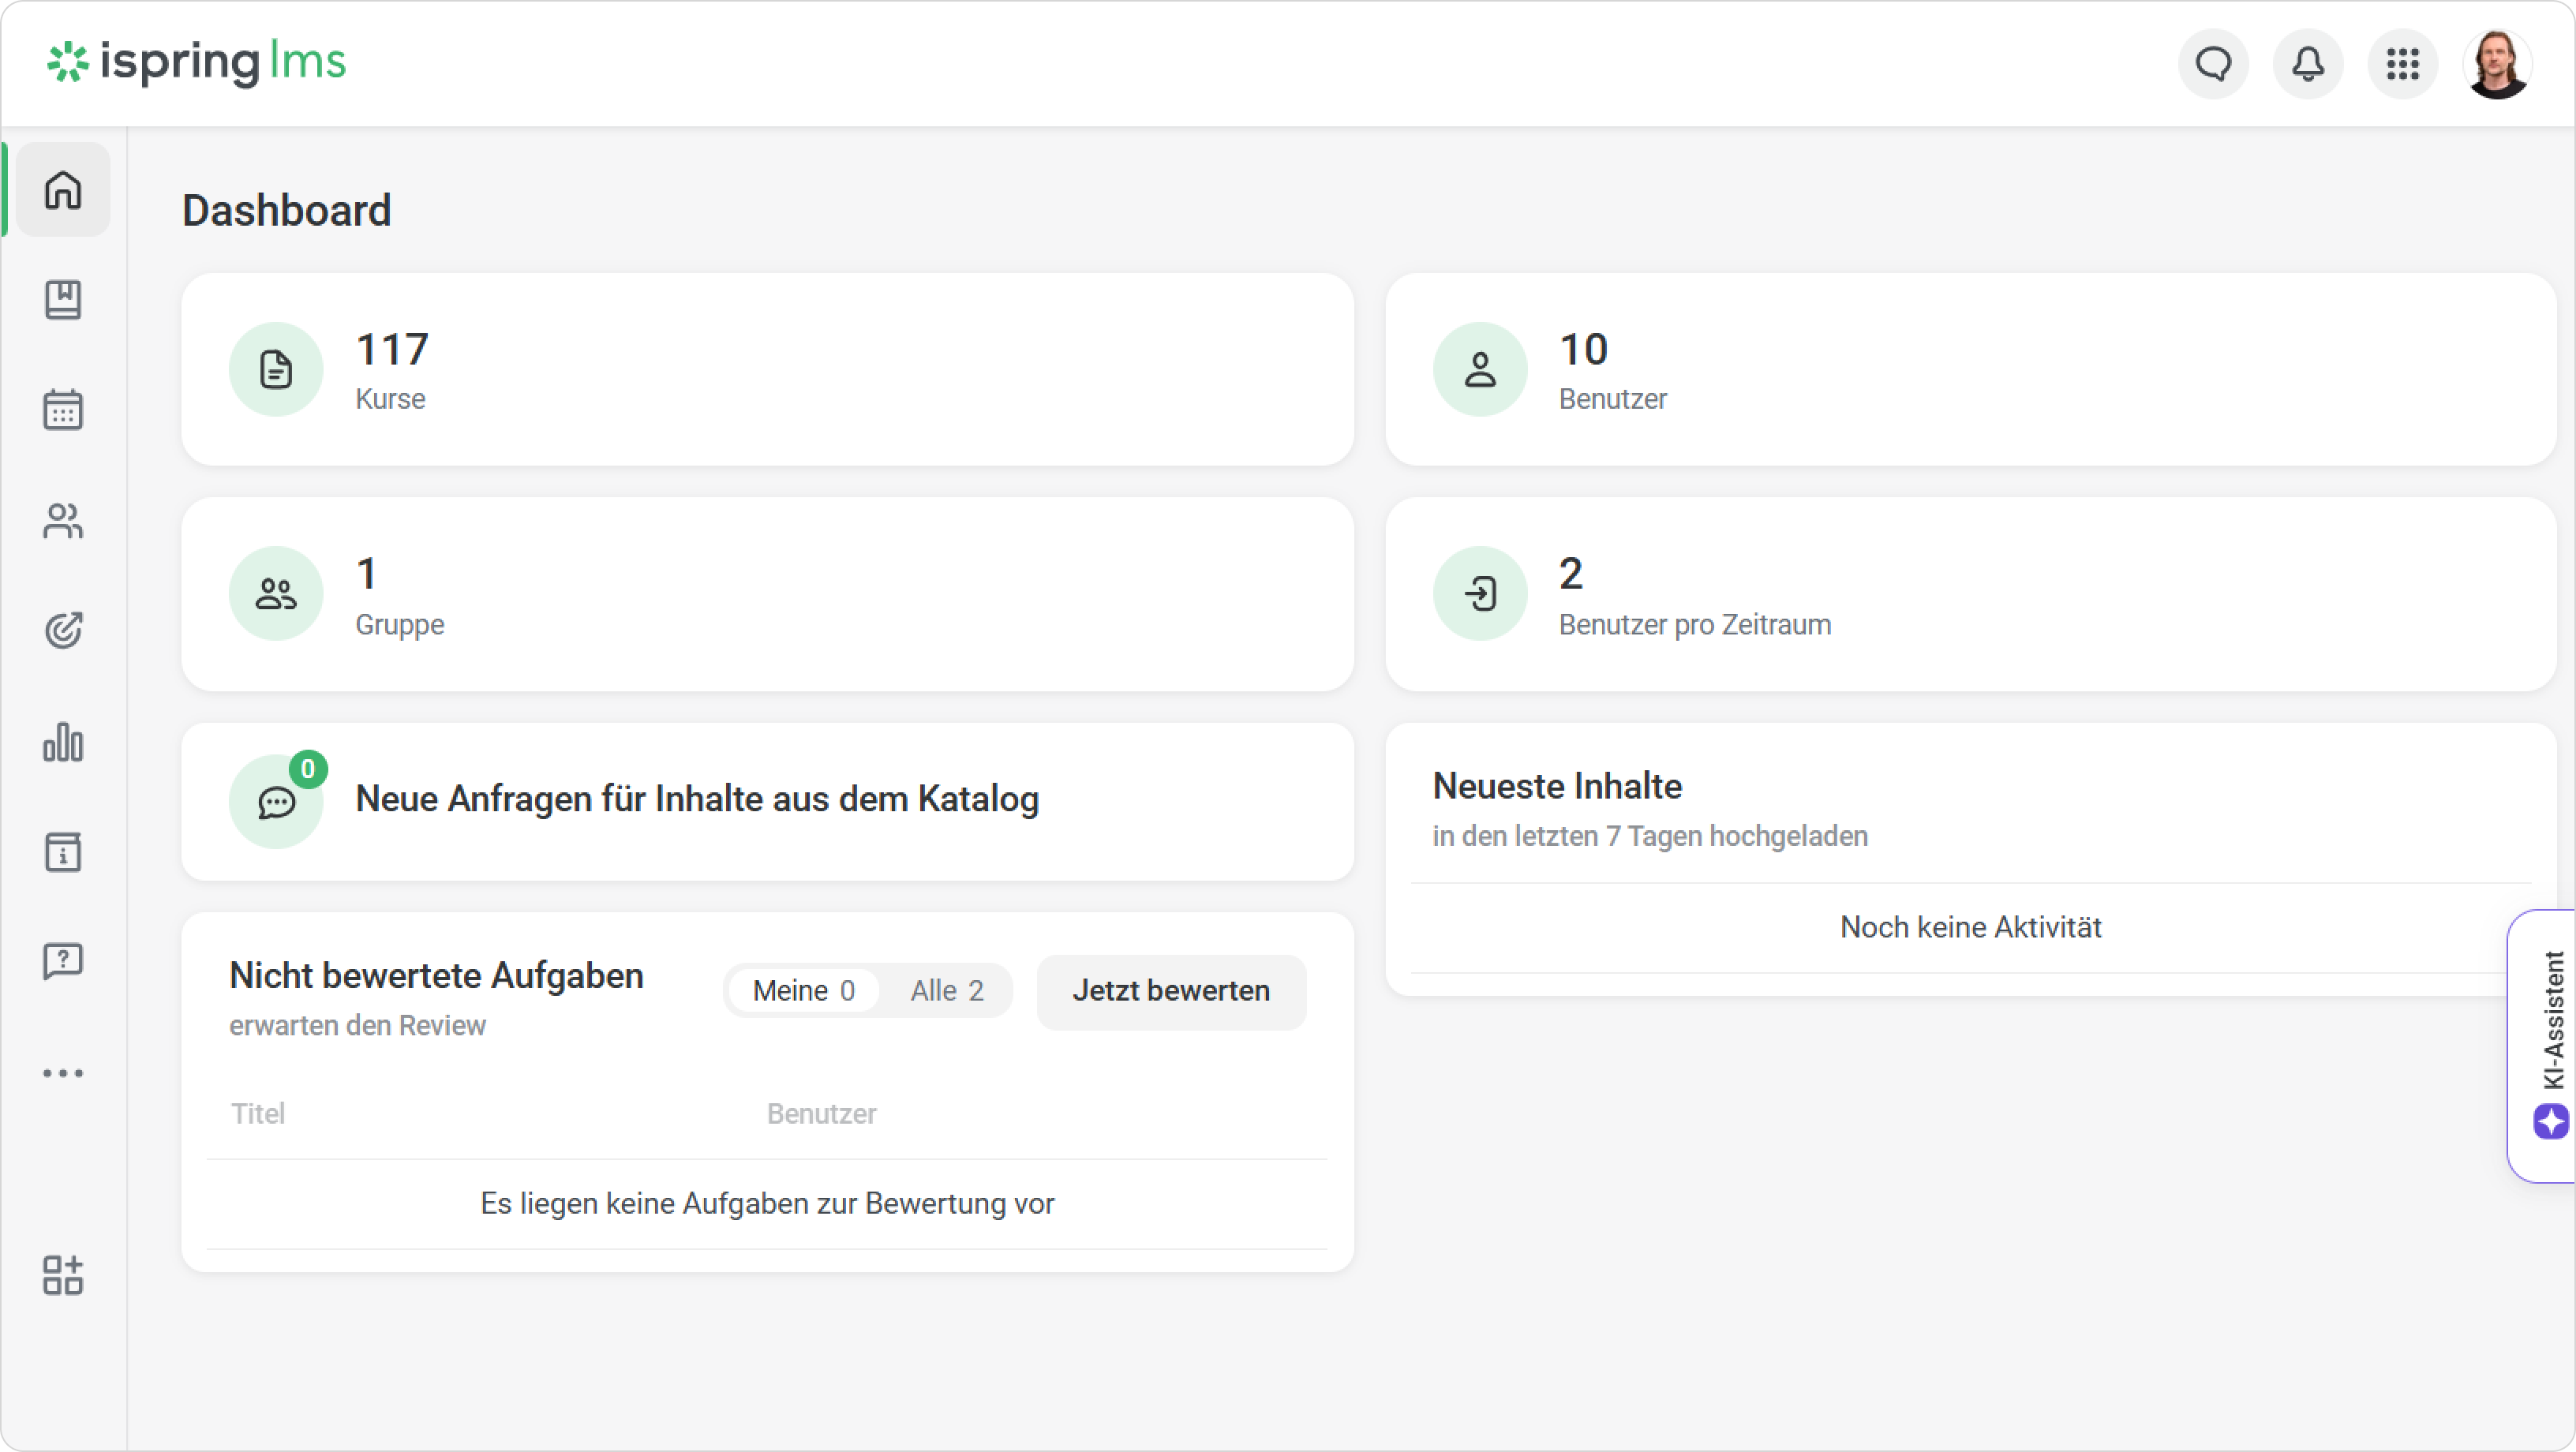The width and height of the screenshot is (2576, 1452).
Task: Expand the apps grid menu
Action: click(x=2402, y=65)
